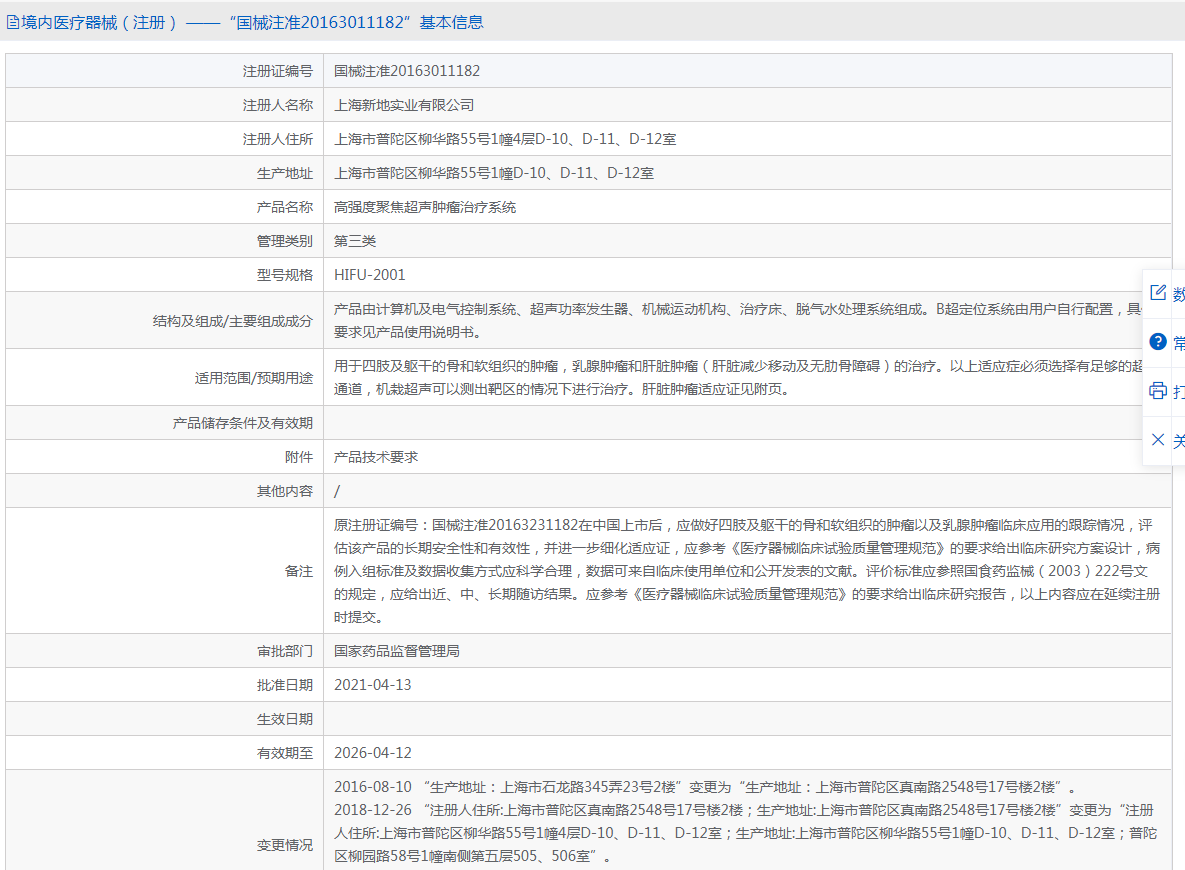
Task: Click product name 高强度聚焦超声肿瘤治疗系统
Action: point(425,207)
